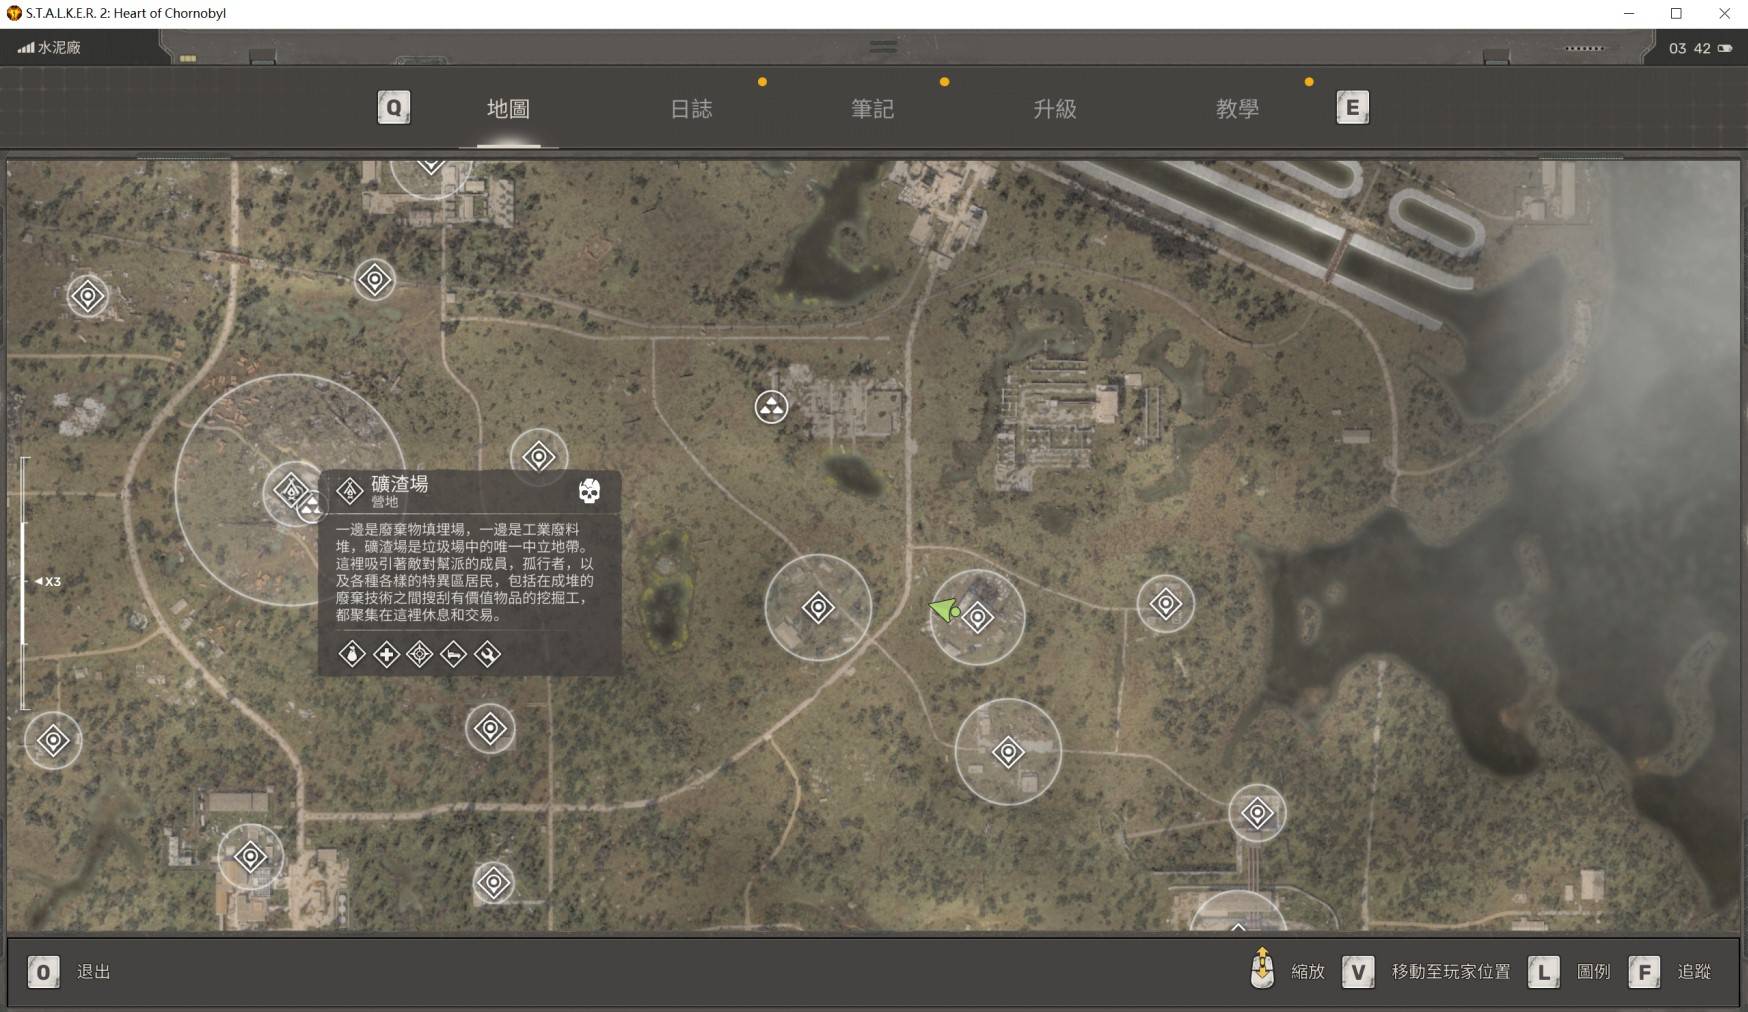Click the crosshair target icon in tooltip

pyautogui.click(x=420, y=654)
